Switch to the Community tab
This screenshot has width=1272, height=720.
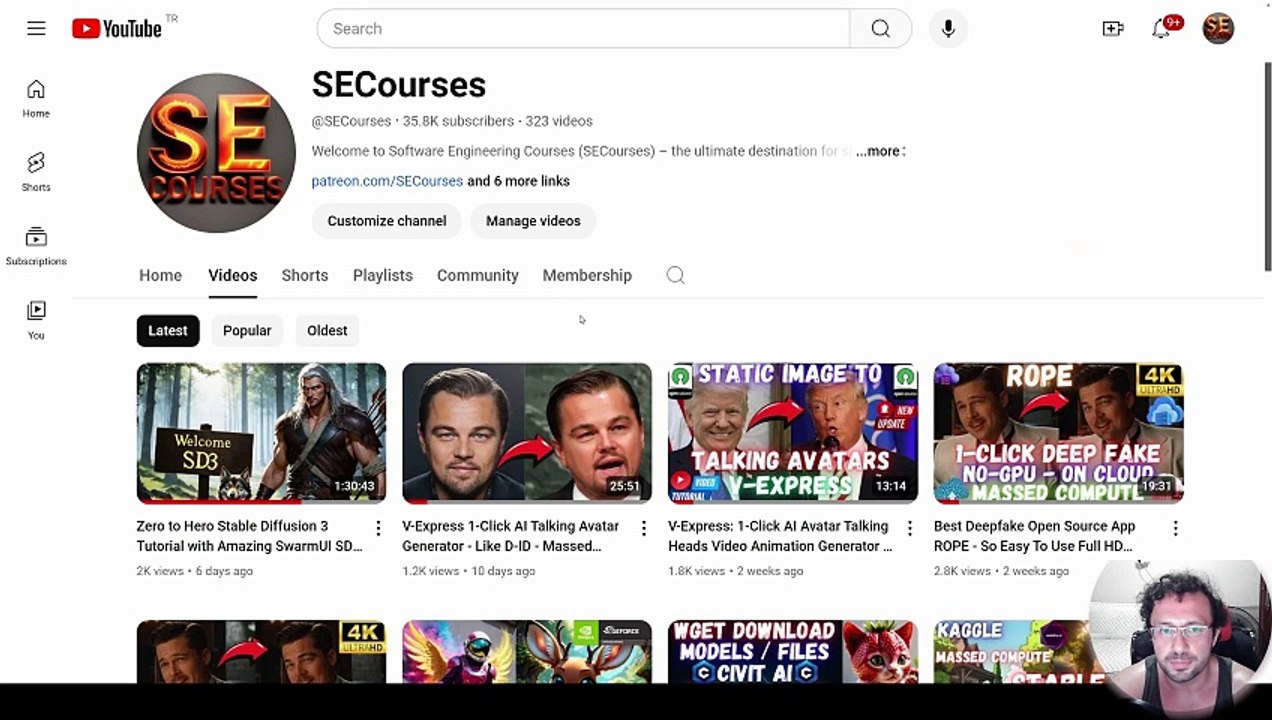pyautogui.click(x=477, y=275)
